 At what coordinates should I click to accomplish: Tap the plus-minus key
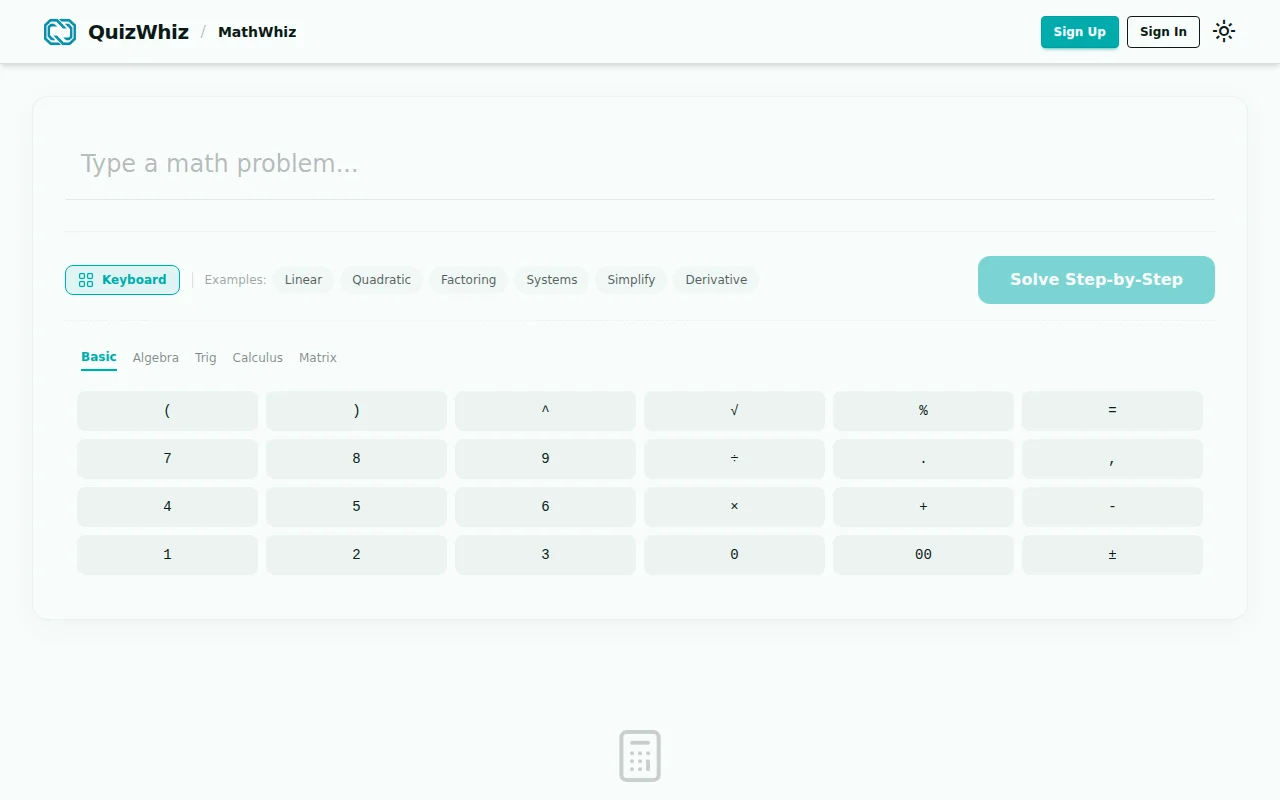click(x=1112, y=555)
